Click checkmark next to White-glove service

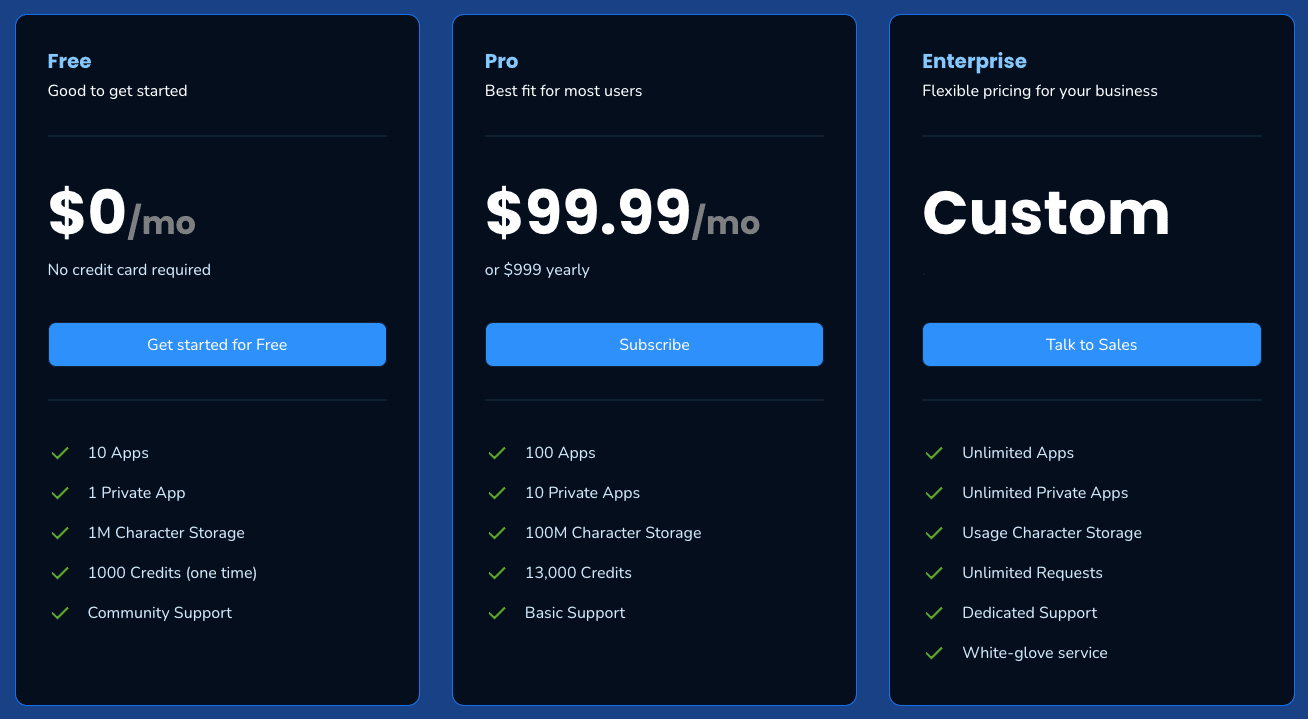tap(934, 653)
